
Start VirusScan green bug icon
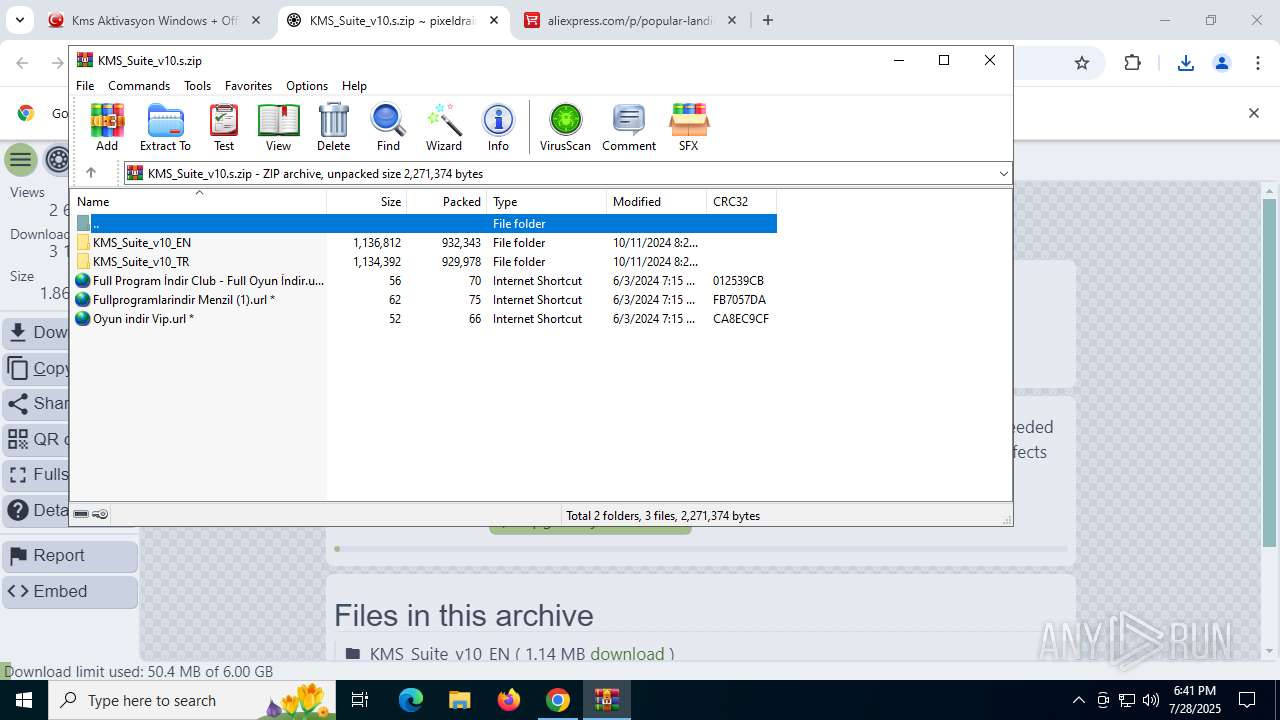click(x=565, y=127)
